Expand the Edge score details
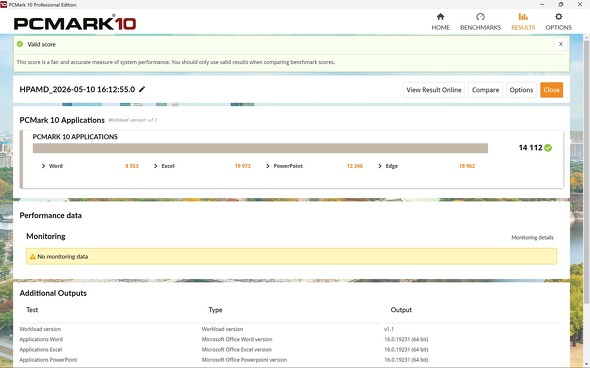Screen dimensions: 590x368 (380, 166)
